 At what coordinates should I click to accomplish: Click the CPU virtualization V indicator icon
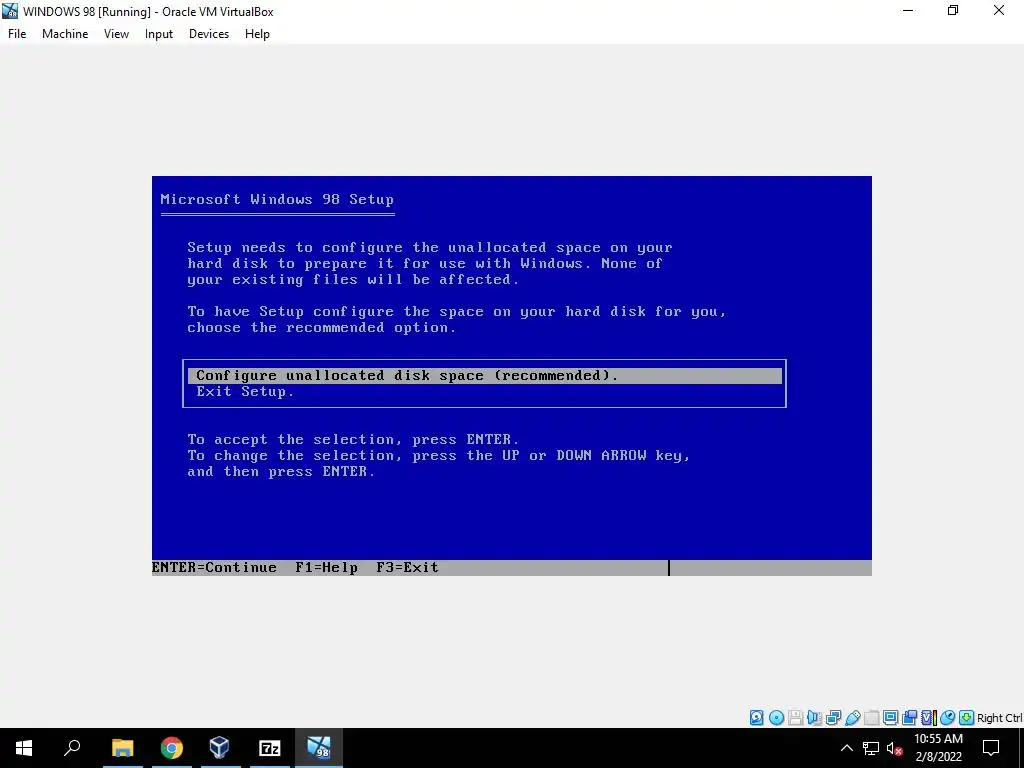[x=929, y=718]
